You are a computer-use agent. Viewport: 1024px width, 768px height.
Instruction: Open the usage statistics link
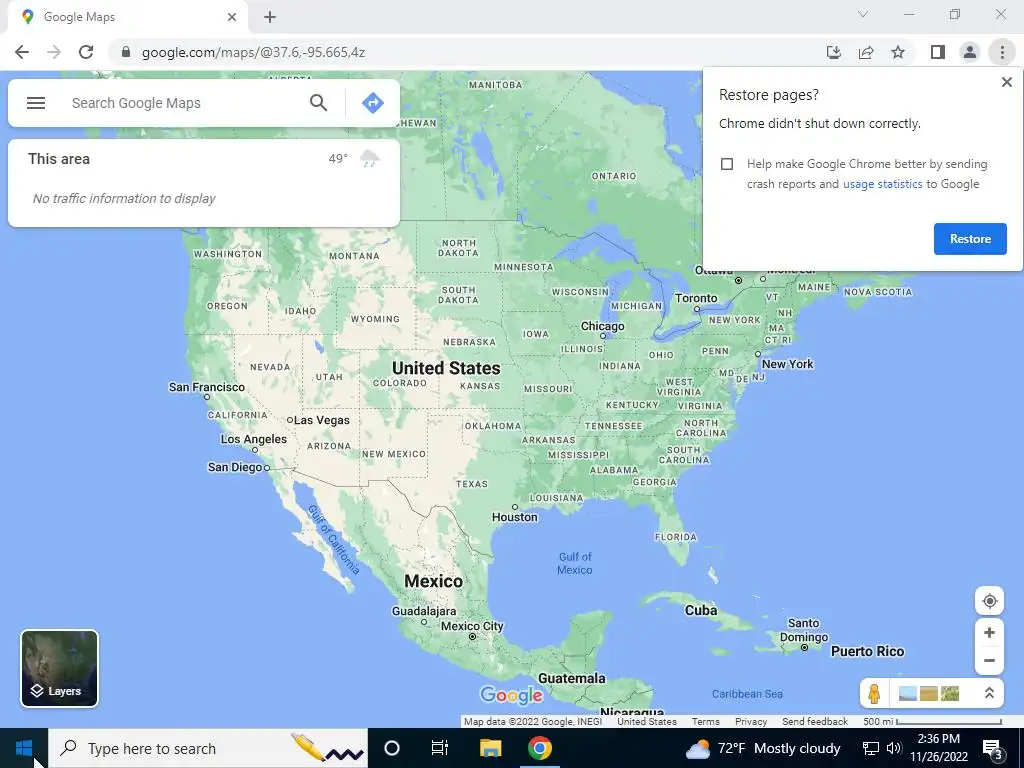[x=882, y=184]
